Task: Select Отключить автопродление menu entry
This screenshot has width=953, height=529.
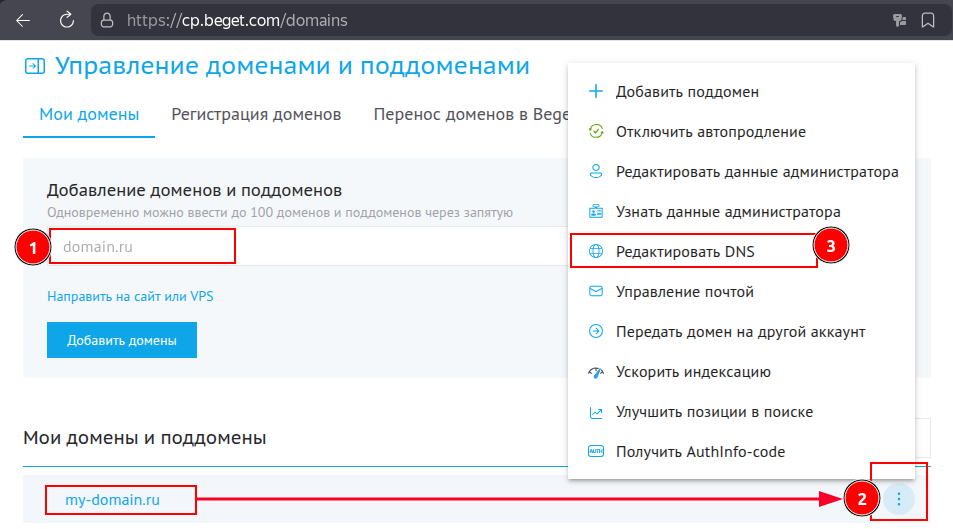Action: (x=741, y=132)
